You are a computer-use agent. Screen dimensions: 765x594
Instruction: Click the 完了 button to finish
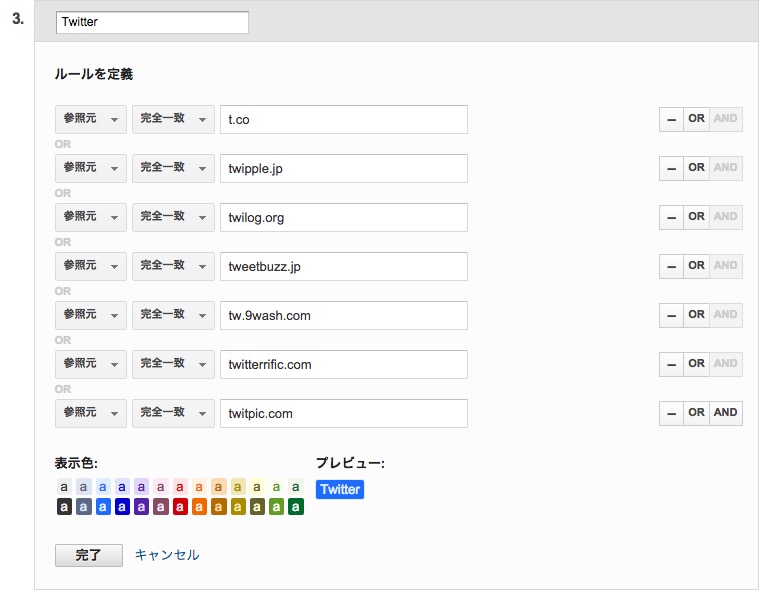(89, 555)
